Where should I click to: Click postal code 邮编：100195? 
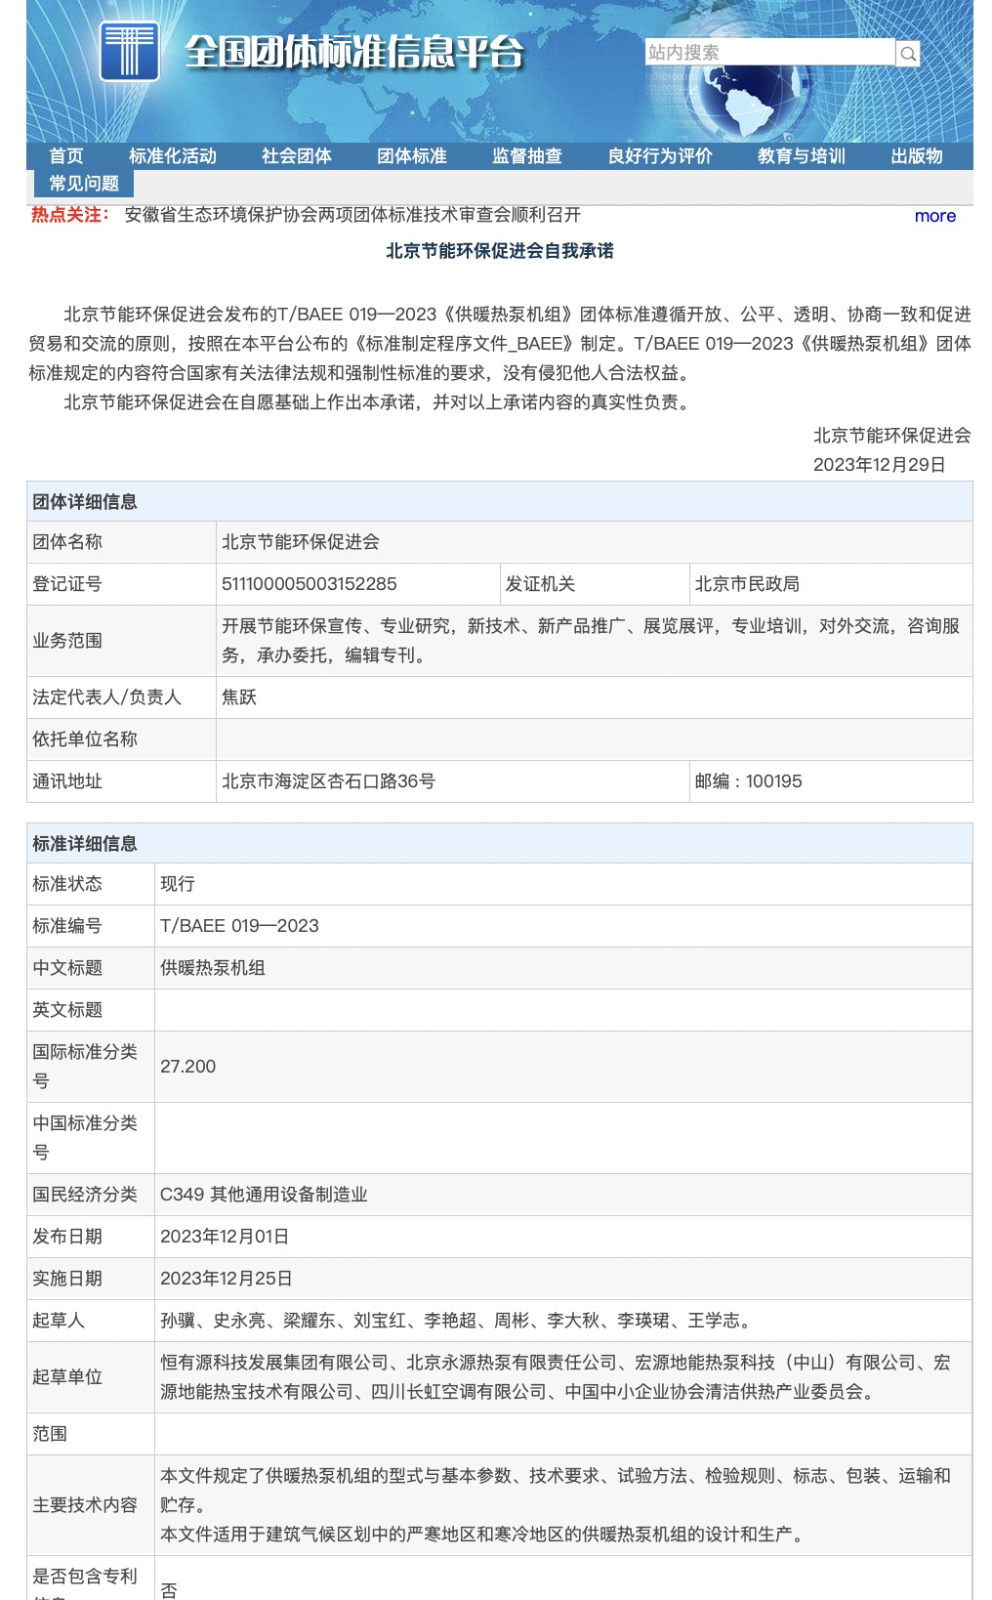pos(748,781)
